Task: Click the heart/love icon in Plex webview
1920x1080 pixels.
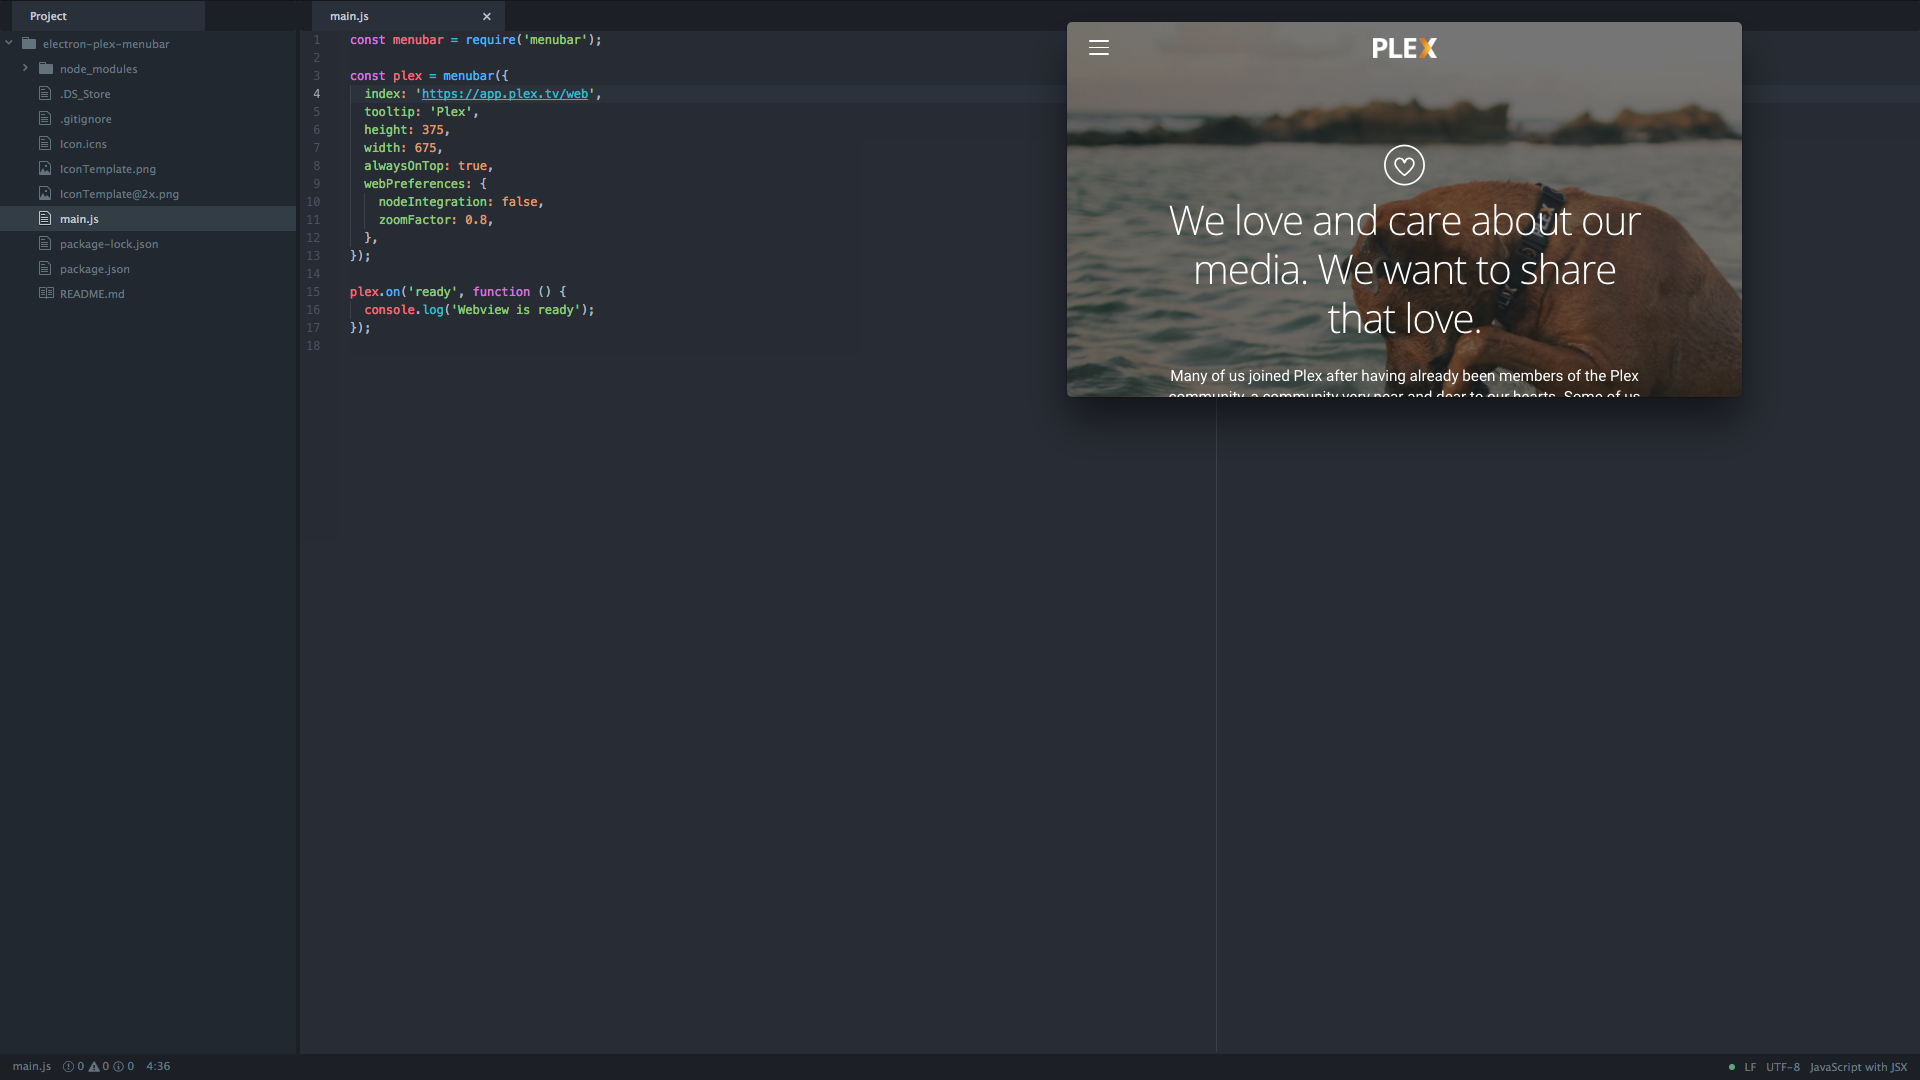Action: [1404, 165]
